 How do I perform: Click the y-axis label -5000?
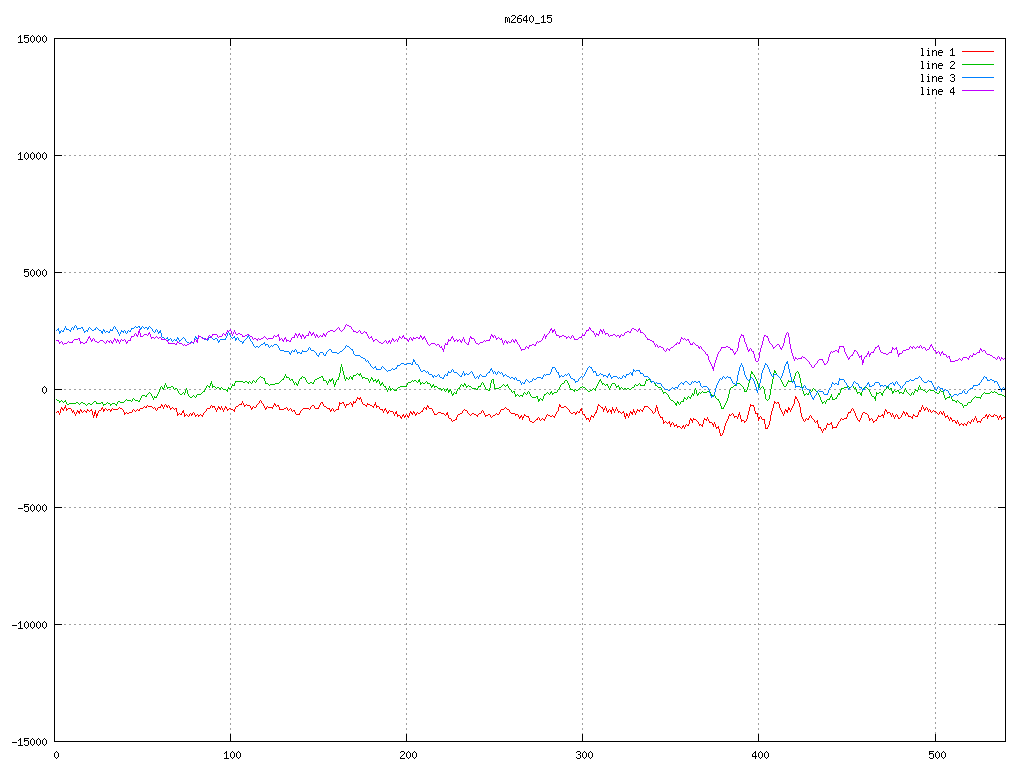click(x=32, y=507)
